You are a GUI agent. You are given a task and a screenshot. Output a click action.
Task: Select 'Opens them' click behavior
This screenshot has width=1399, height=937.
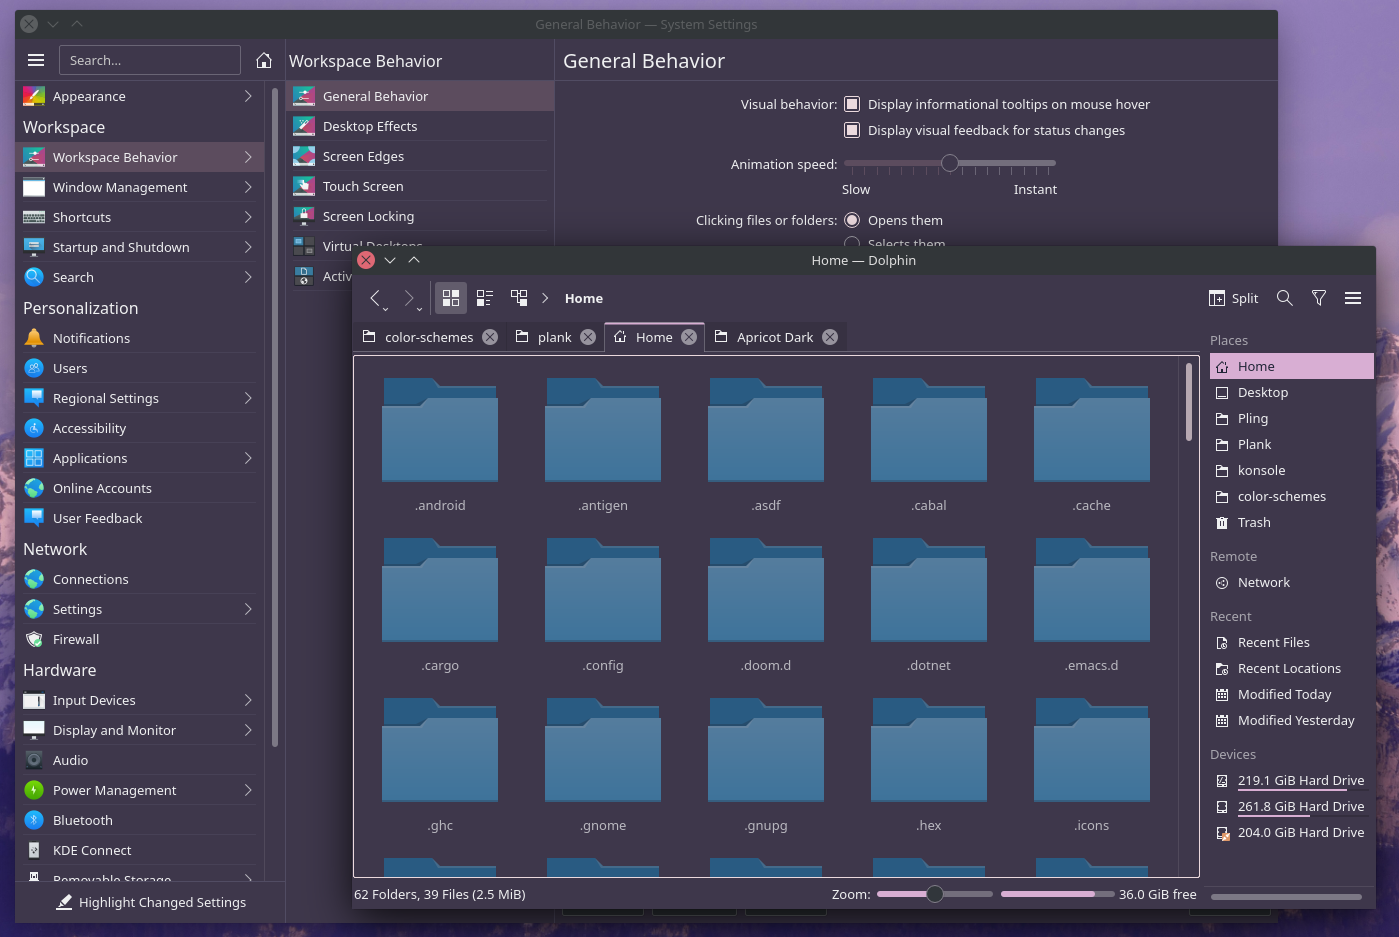tap(852, 220)
